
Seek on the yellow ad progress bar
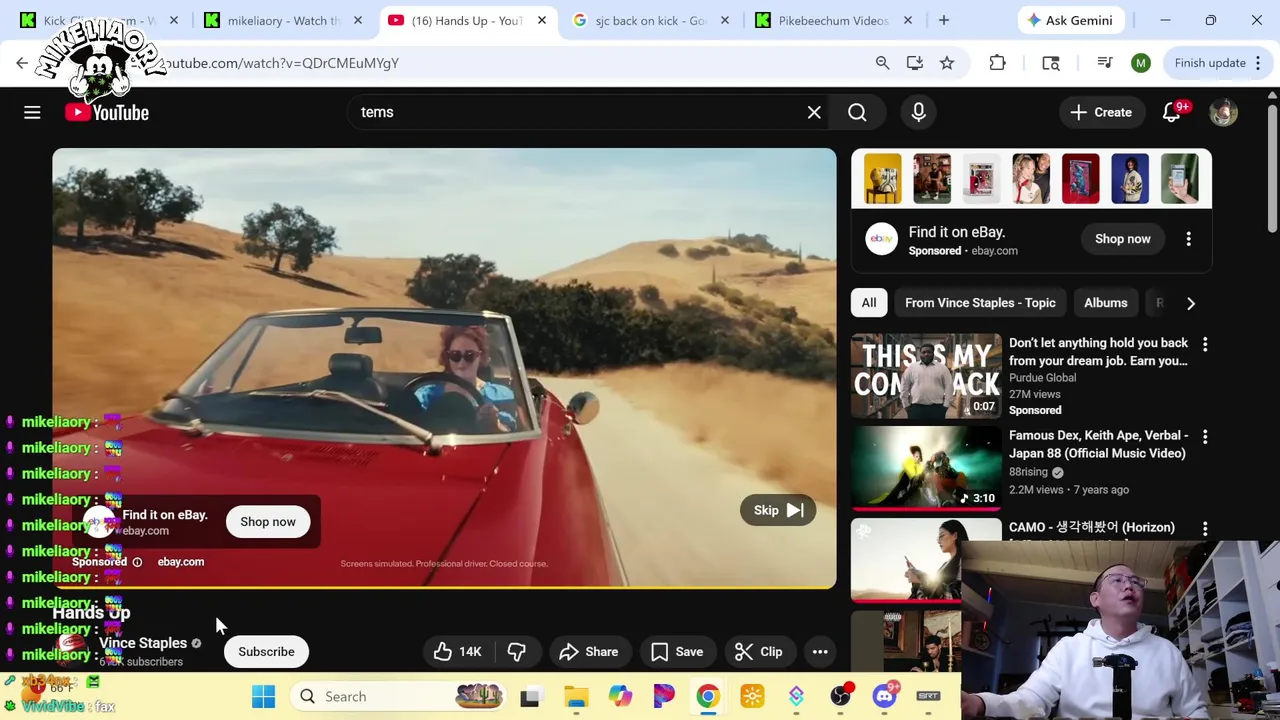pos(444,587)
